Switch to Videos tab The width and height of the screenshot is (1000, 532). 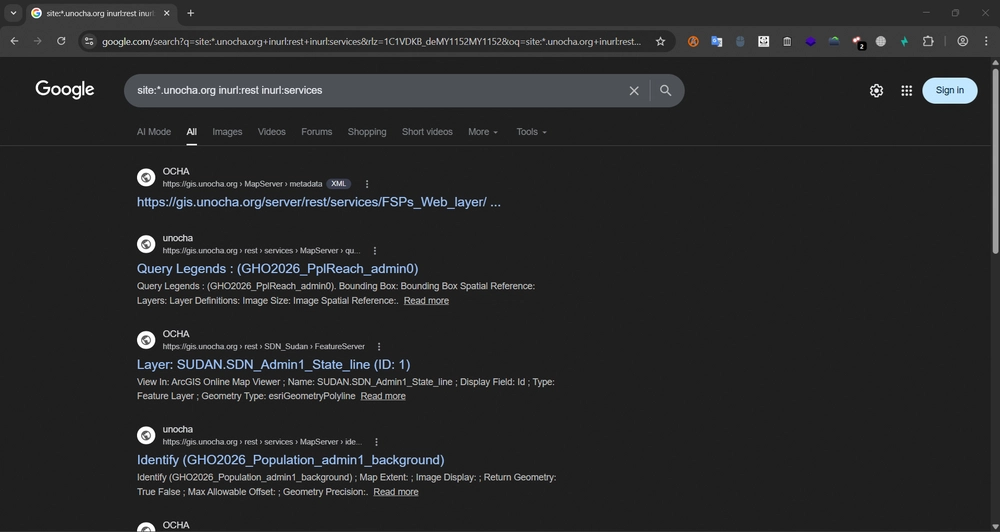point(272,131)
